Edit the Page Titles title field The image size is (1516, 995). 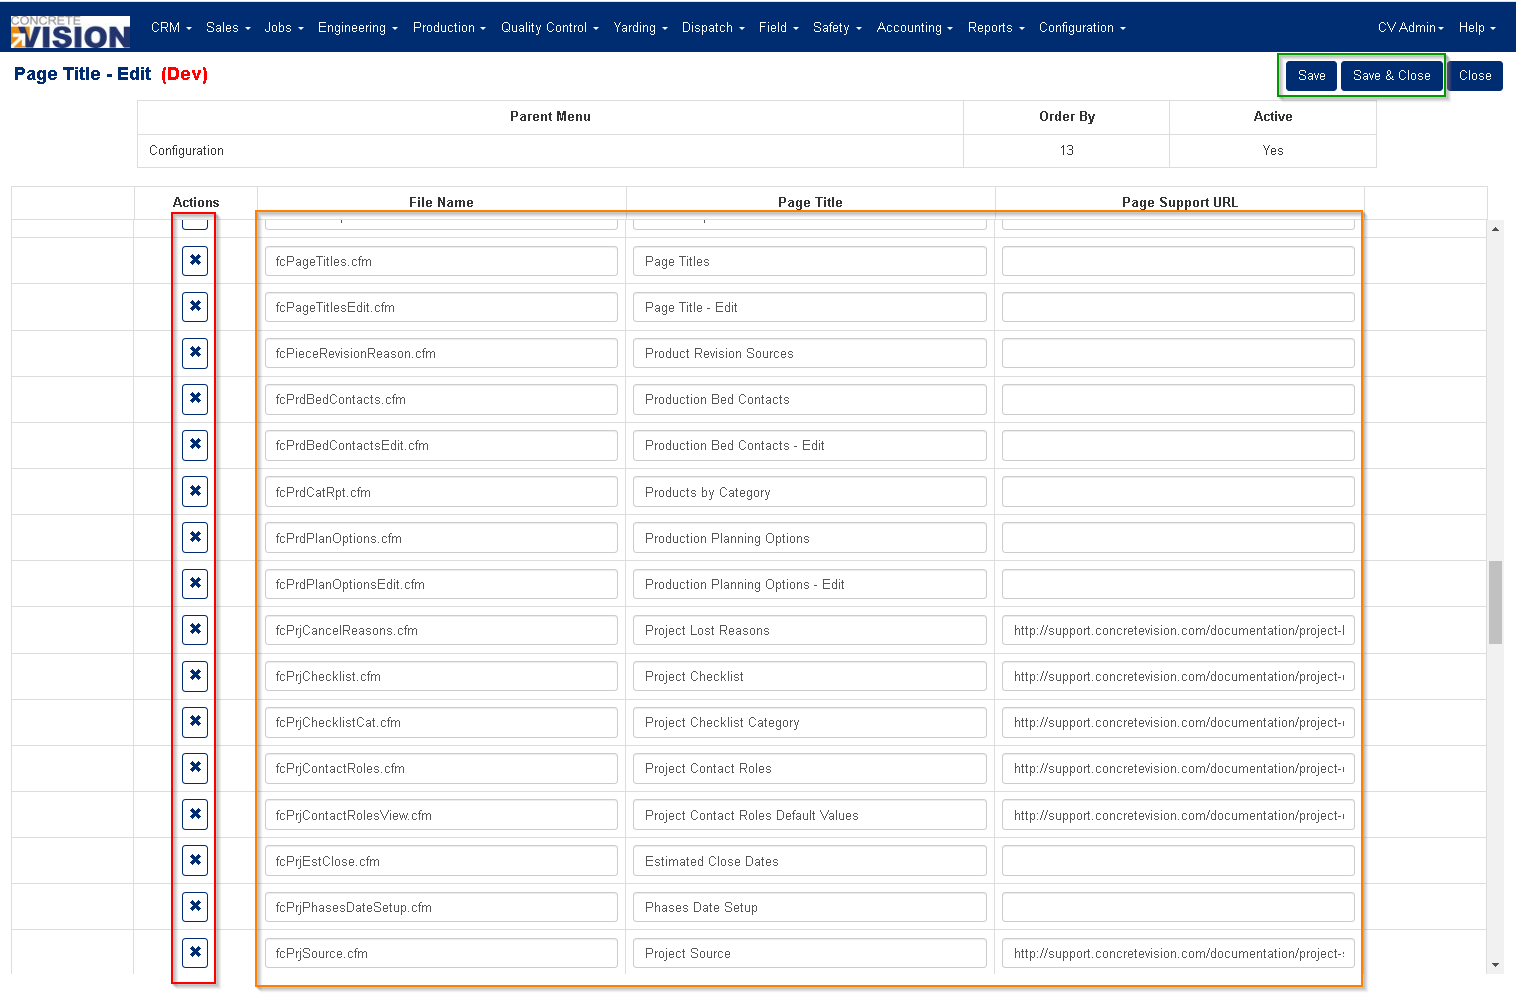810,261
